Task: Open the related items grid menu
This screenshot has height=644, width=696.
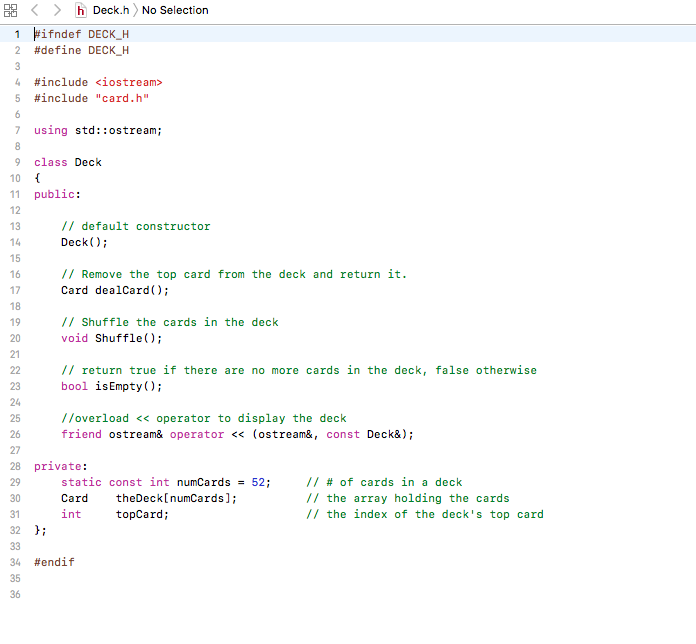Action: click(10, 10)
